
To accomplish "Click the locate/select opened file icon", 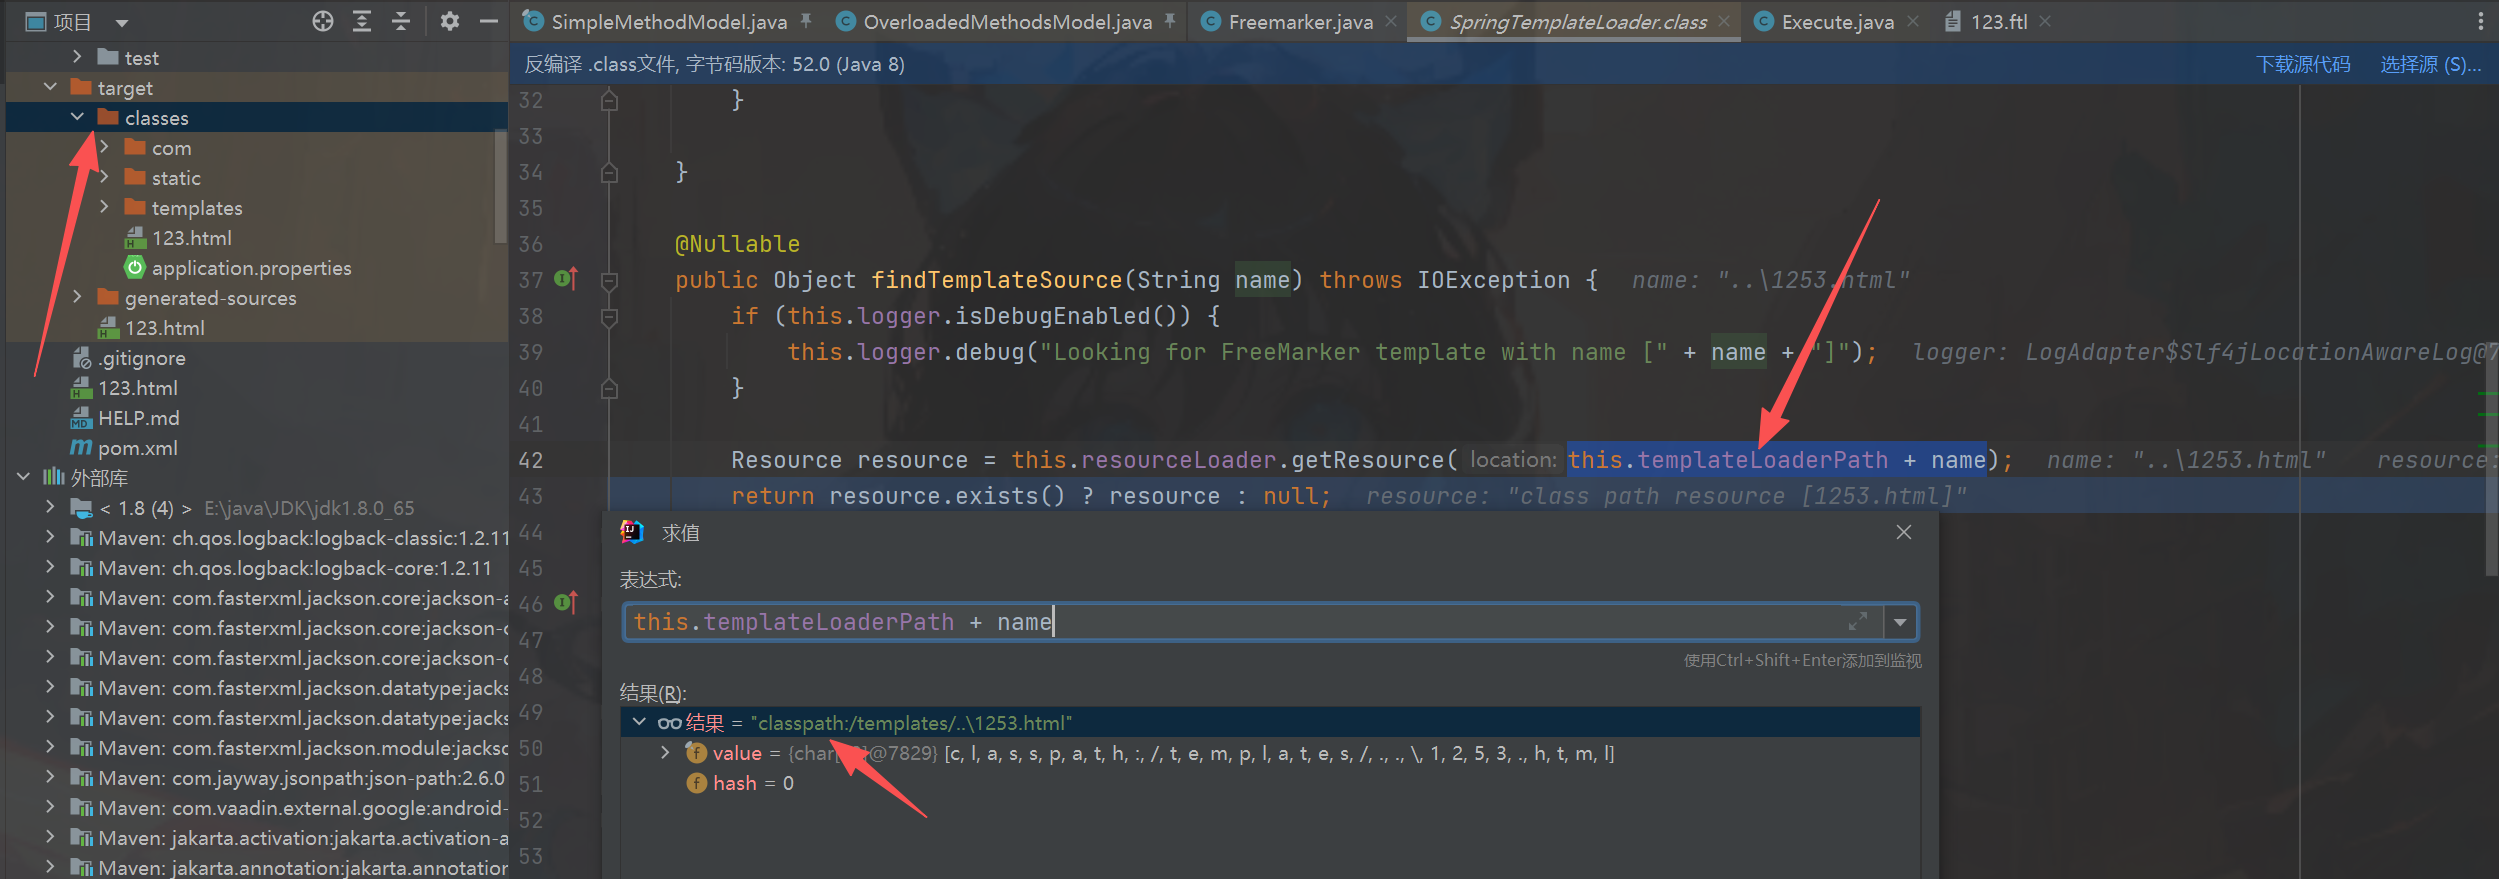I will tap(322, 21).
